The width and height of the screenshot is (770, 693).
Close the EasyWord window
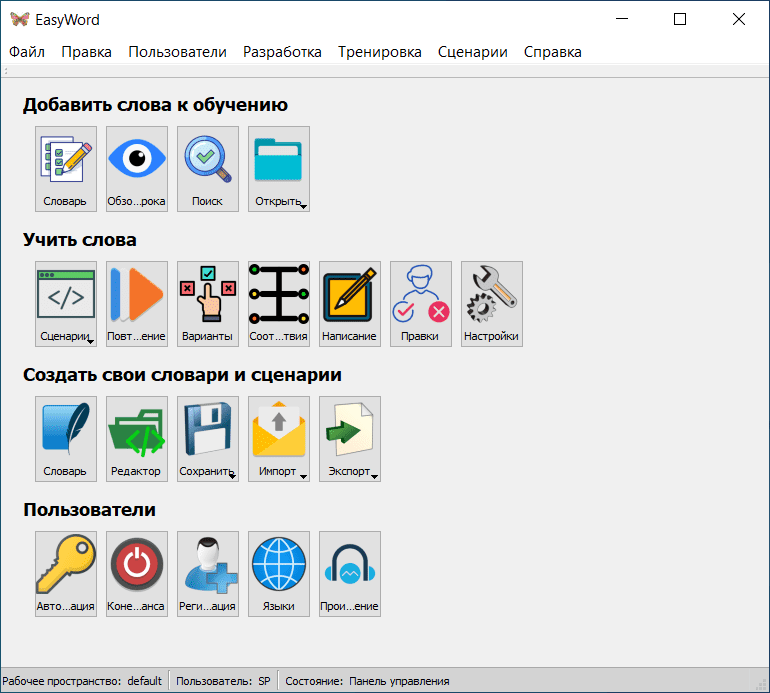(x=739, y=19)
